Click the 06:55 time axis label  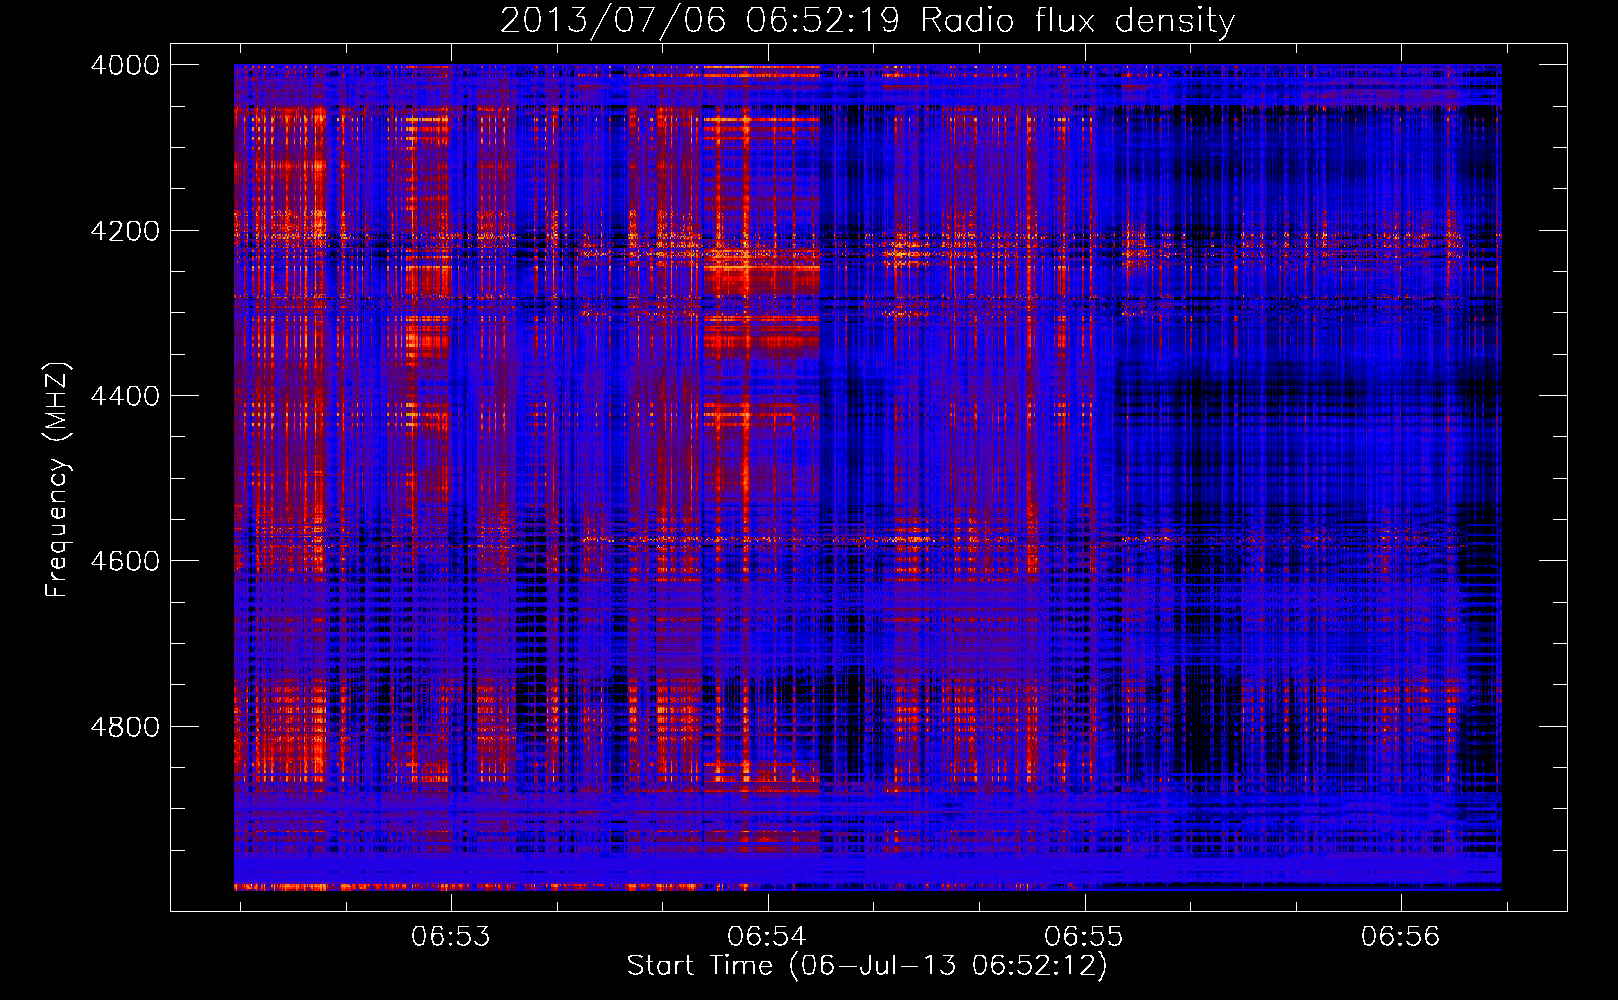click(1084, 936)
